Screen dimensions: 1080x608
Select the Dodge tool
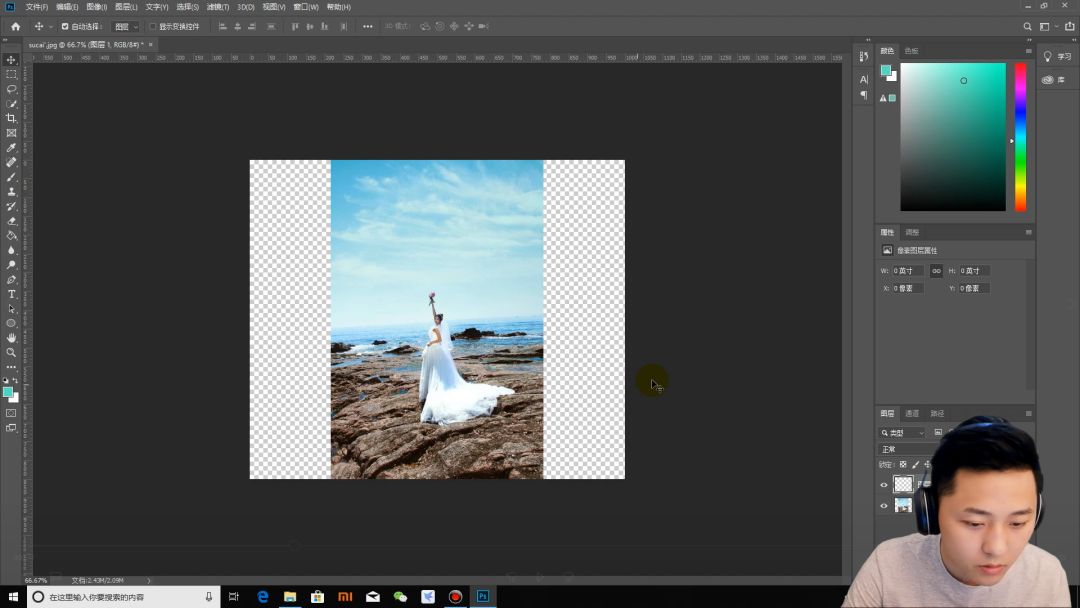point(11,264)
